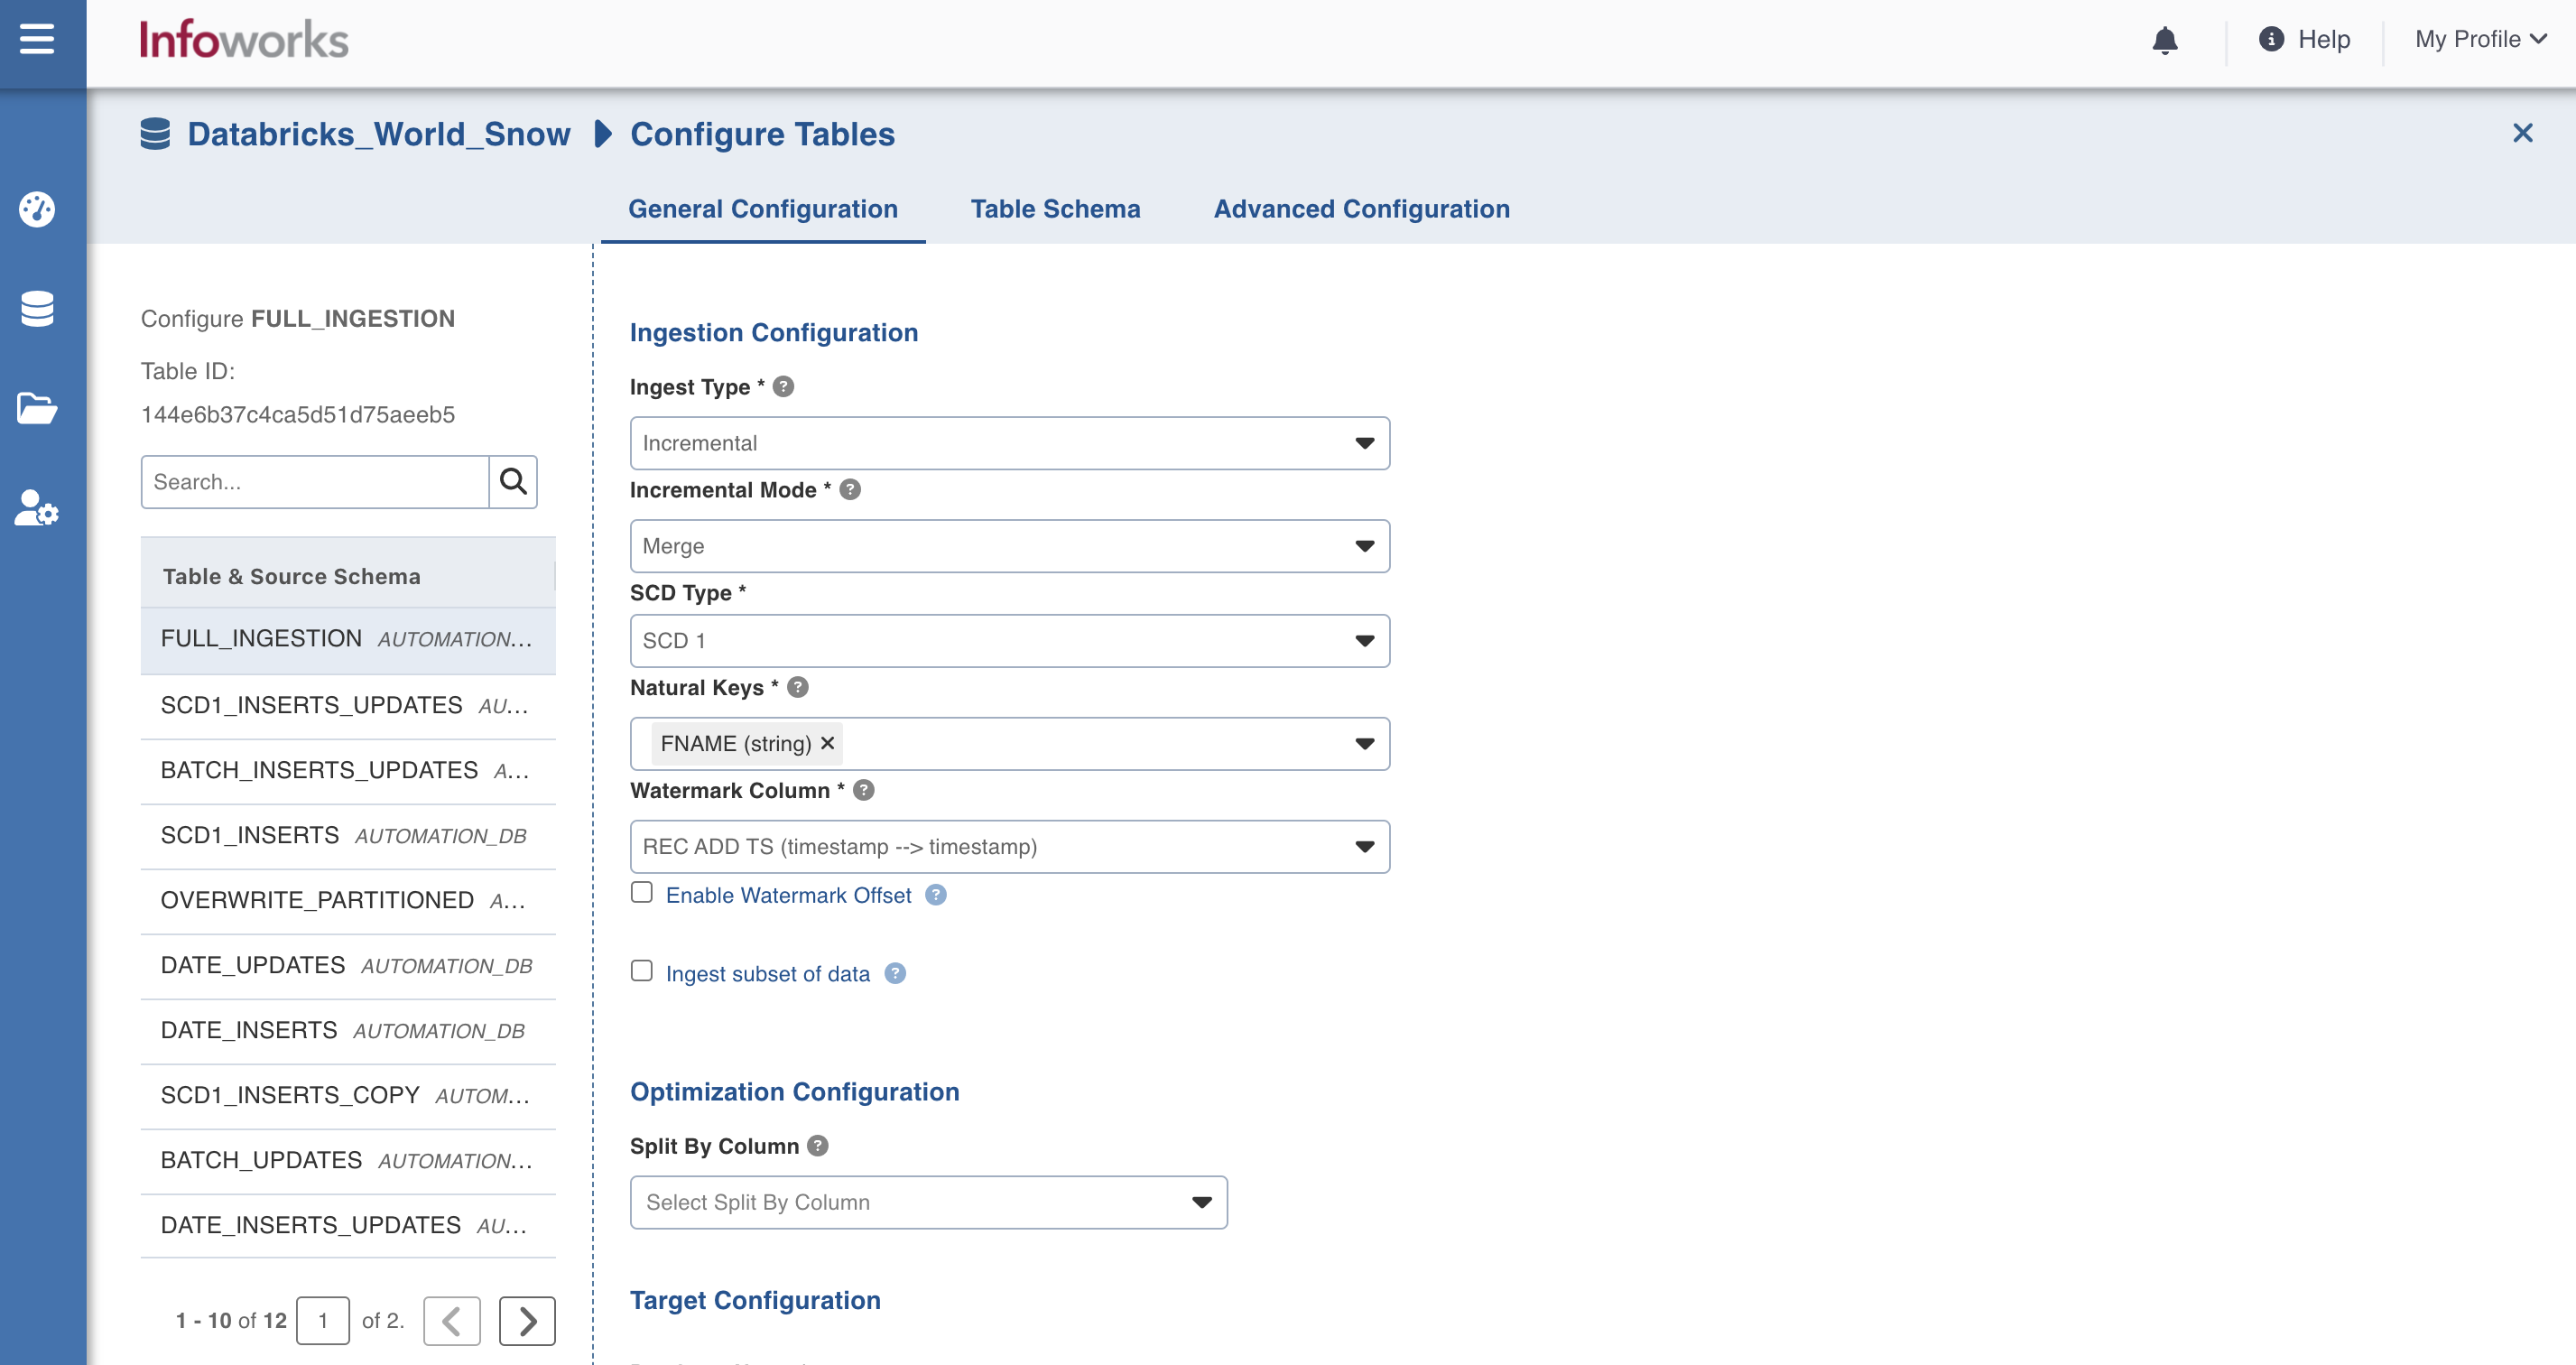Image resolution: width=2576 pixels, height=1365 pixels.
Task: Switch to General Configuration tab
Action: (x=763, y=209)
